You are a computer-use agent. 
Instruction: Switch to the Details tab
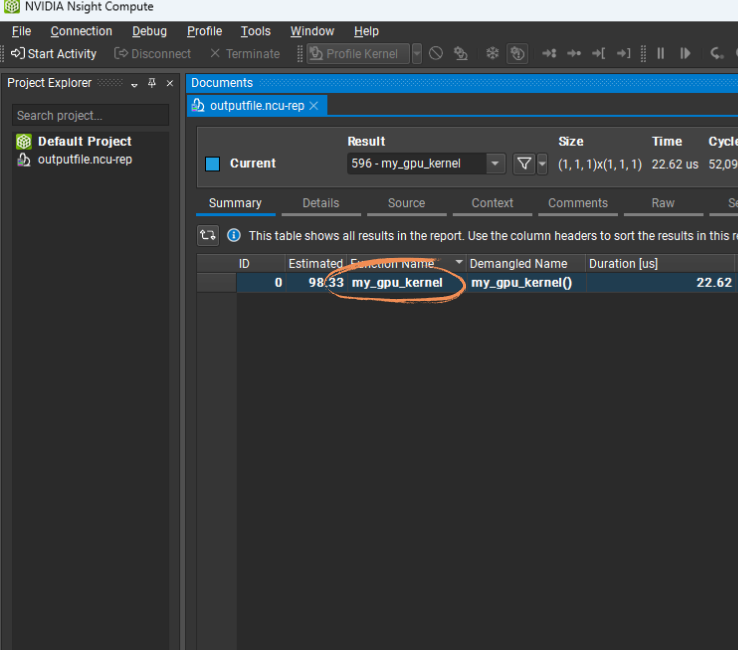pyautogui.click(x=321, y=203)
